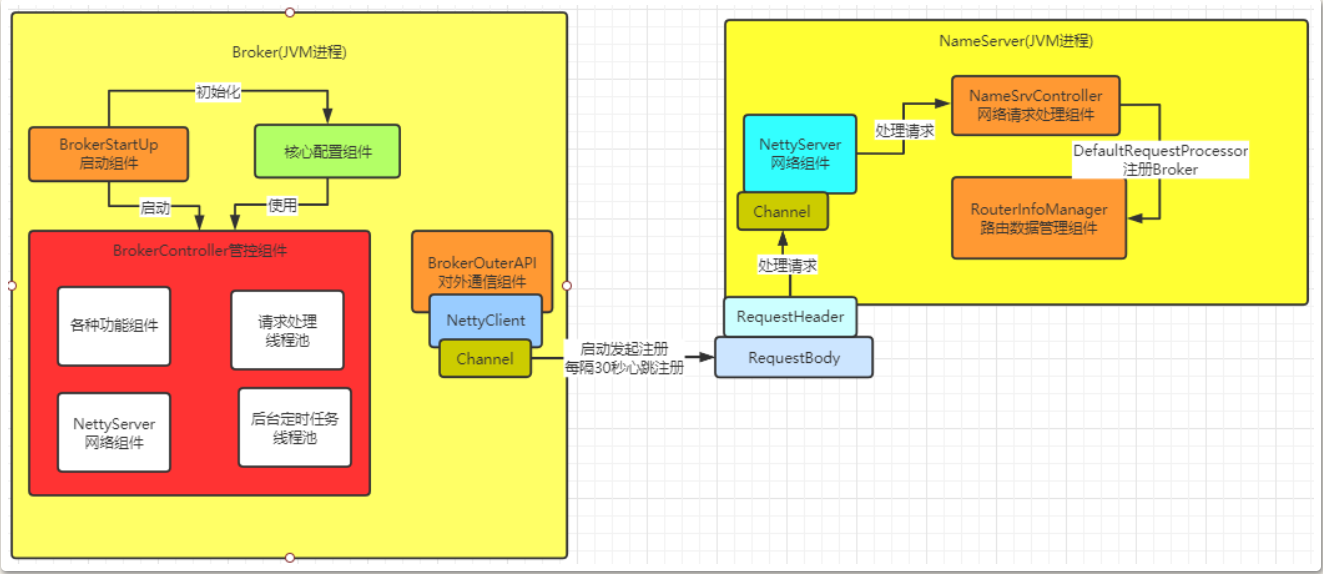Select the NettyServer box inside BrokerController

pos(114,432)
